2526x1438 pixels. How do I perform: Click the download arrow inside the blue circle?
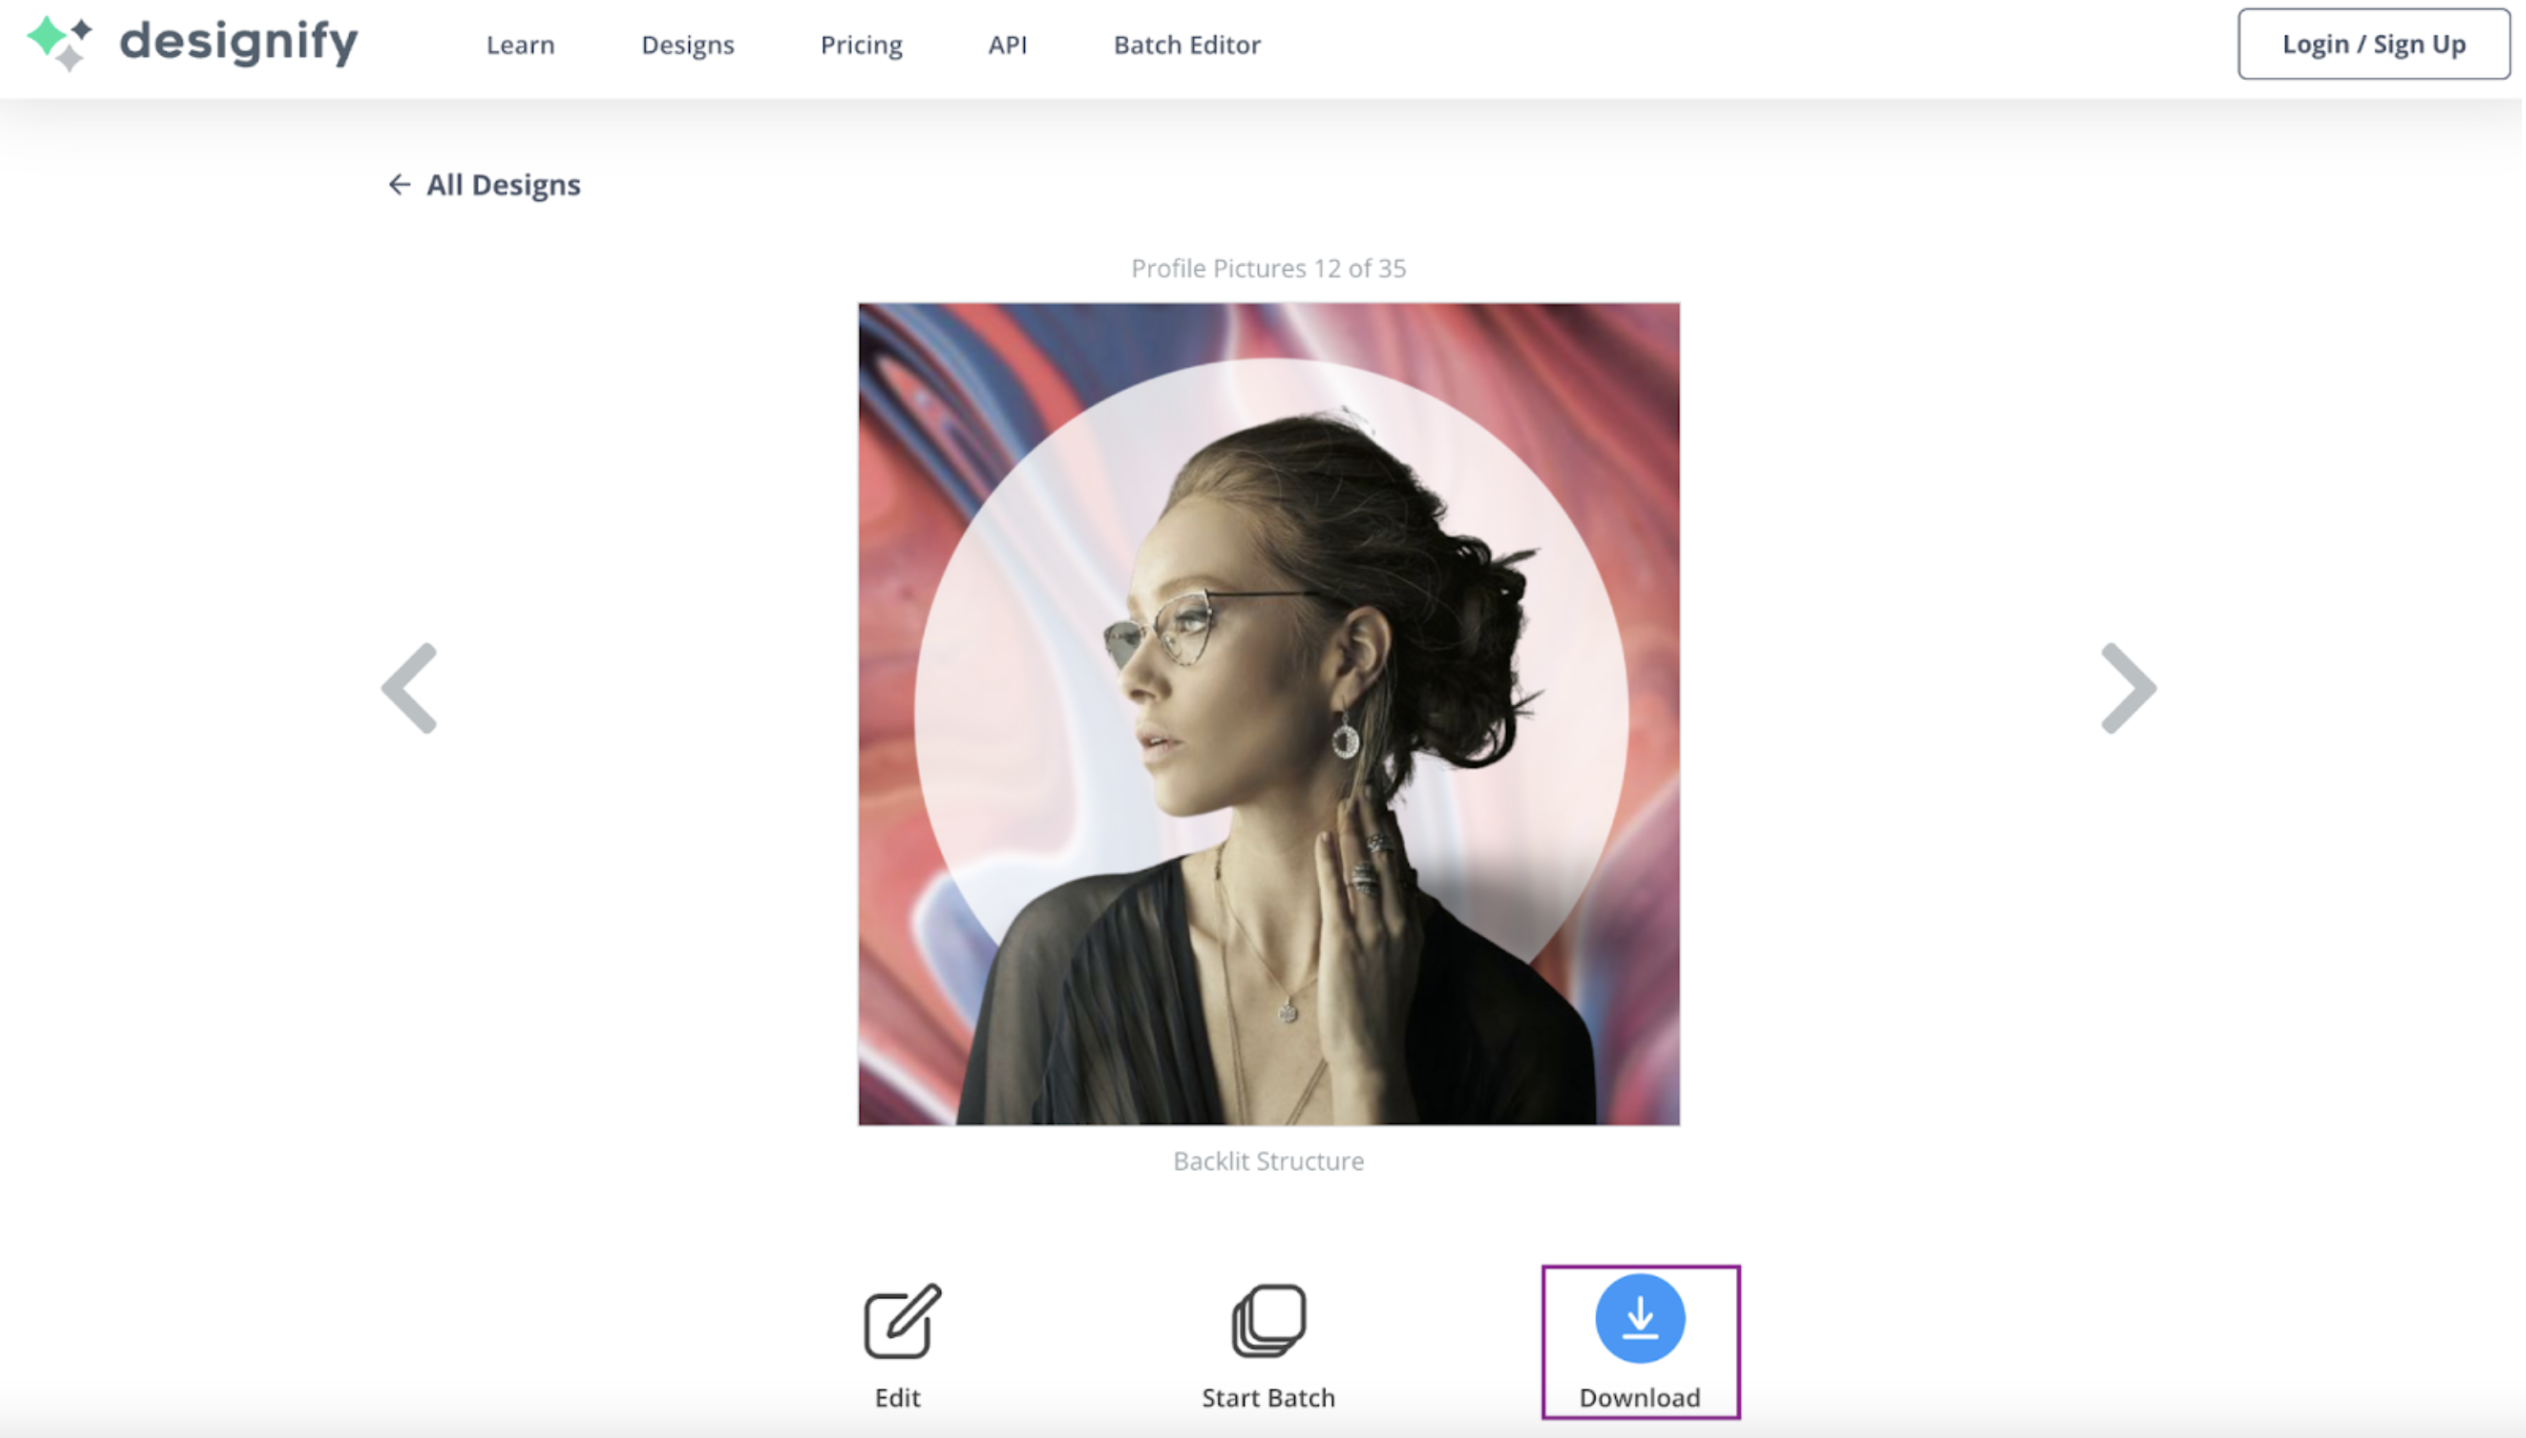click(1640, 1318)
